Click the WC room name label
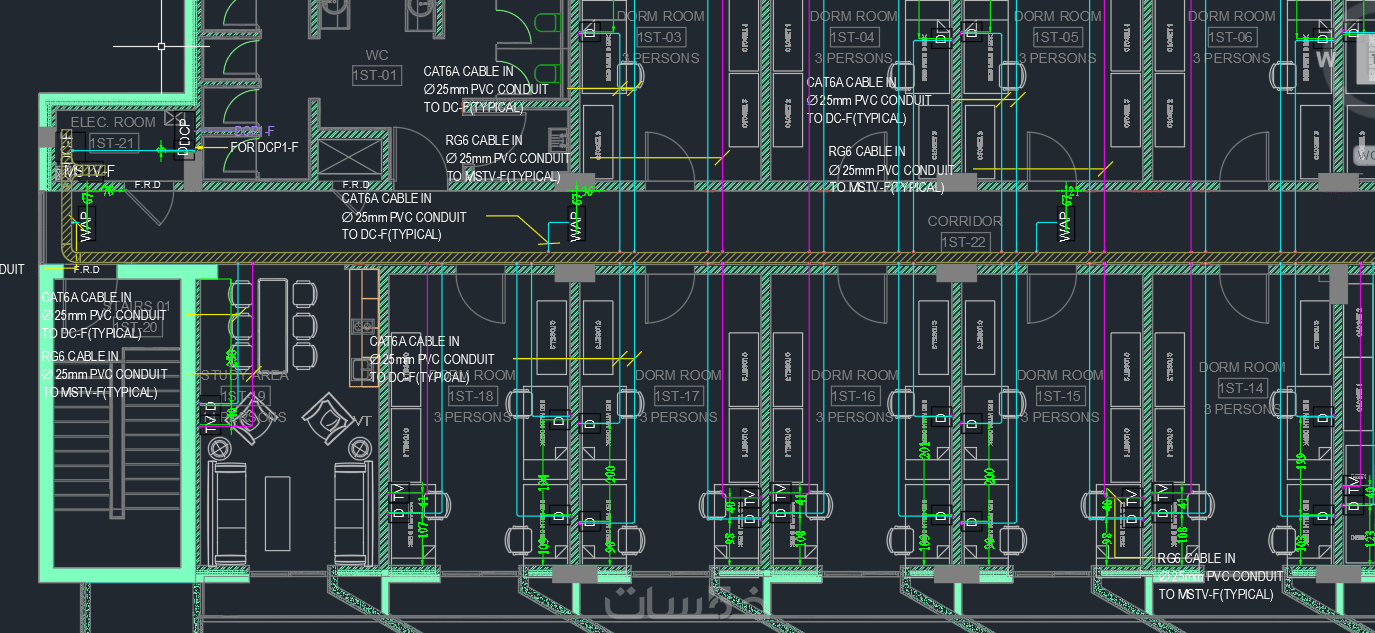This screenshot has height=633, width=1375. click(377, 55)
